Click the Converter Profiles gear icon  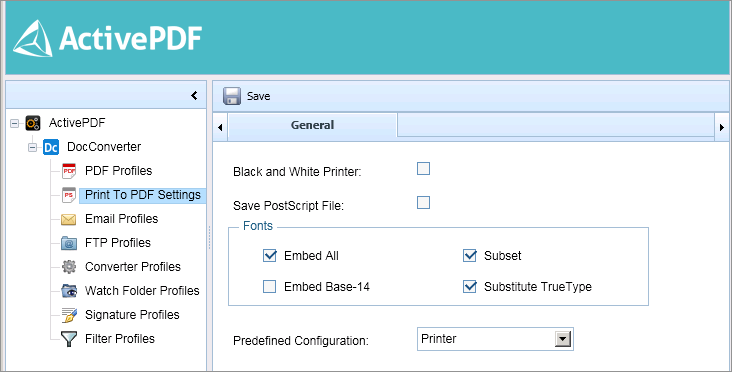tap(69, 267)
